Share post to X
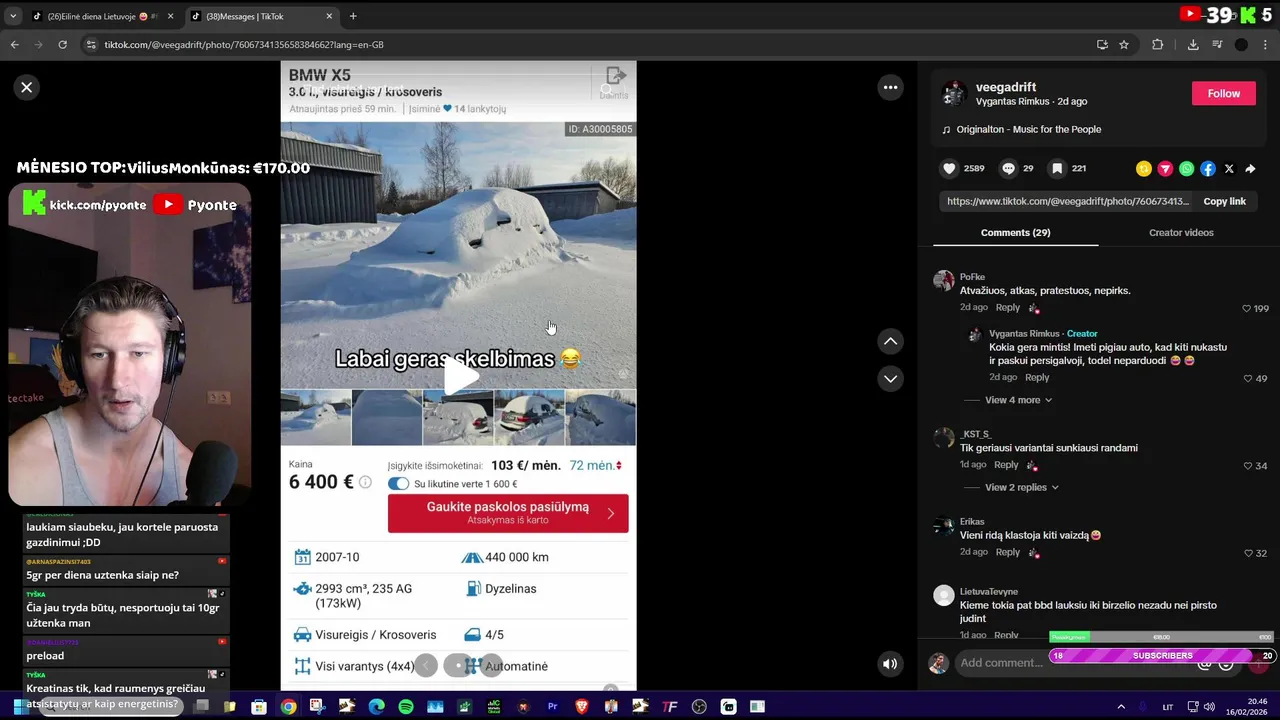Image resolution: width=1280 pixels, height=720 pixels. [x=1229, y=169]
